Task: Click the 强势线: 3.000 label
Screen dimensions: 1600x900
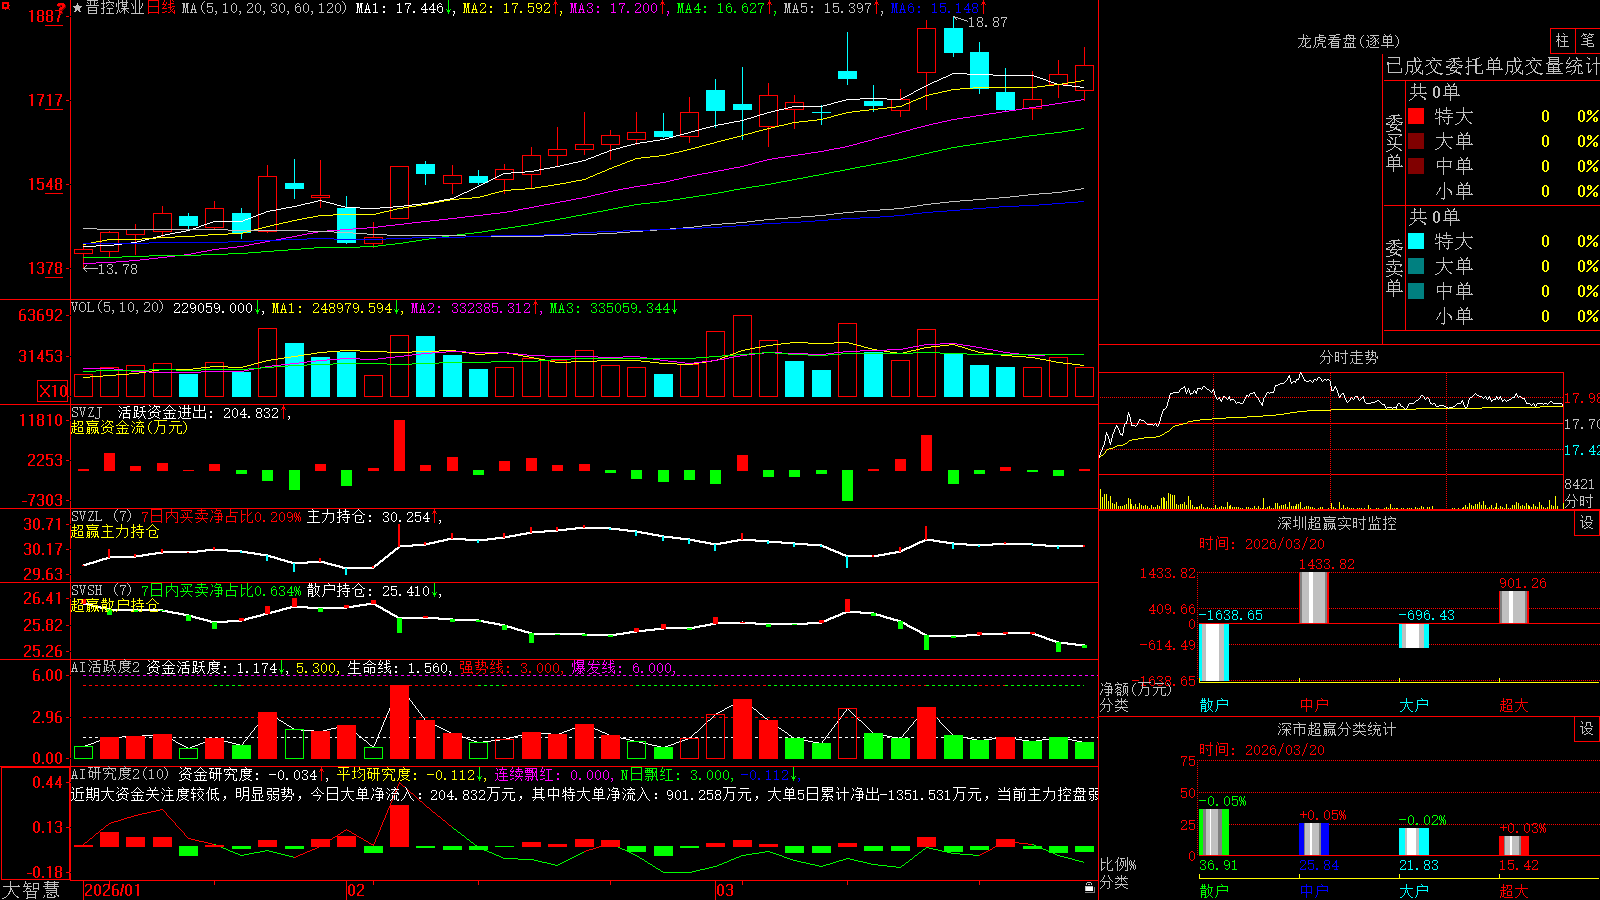Action: [510, 668]
